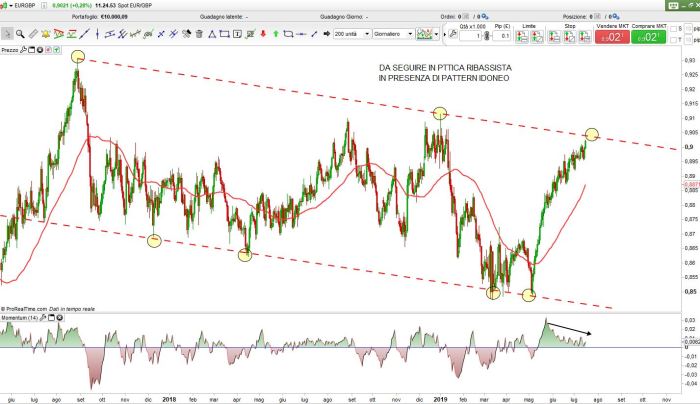Click the Prezzo panel label
Screen dimensions: 700x404
coord(10,50)
